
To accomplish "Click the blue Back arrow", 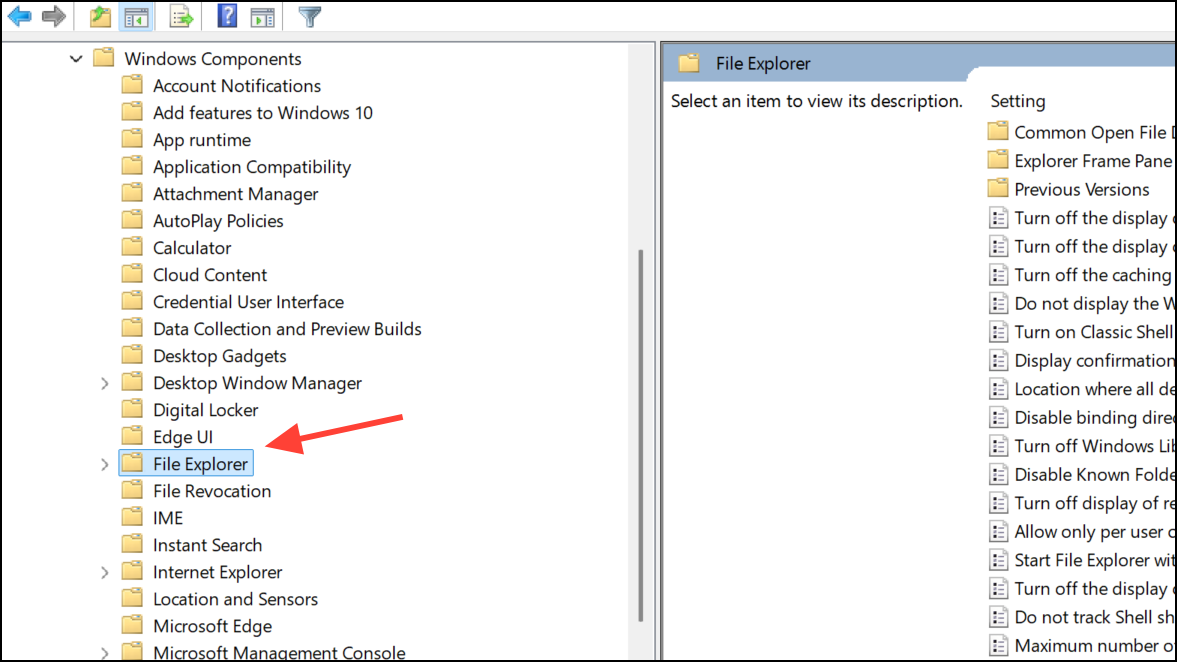I will click(x=20, y=16).
